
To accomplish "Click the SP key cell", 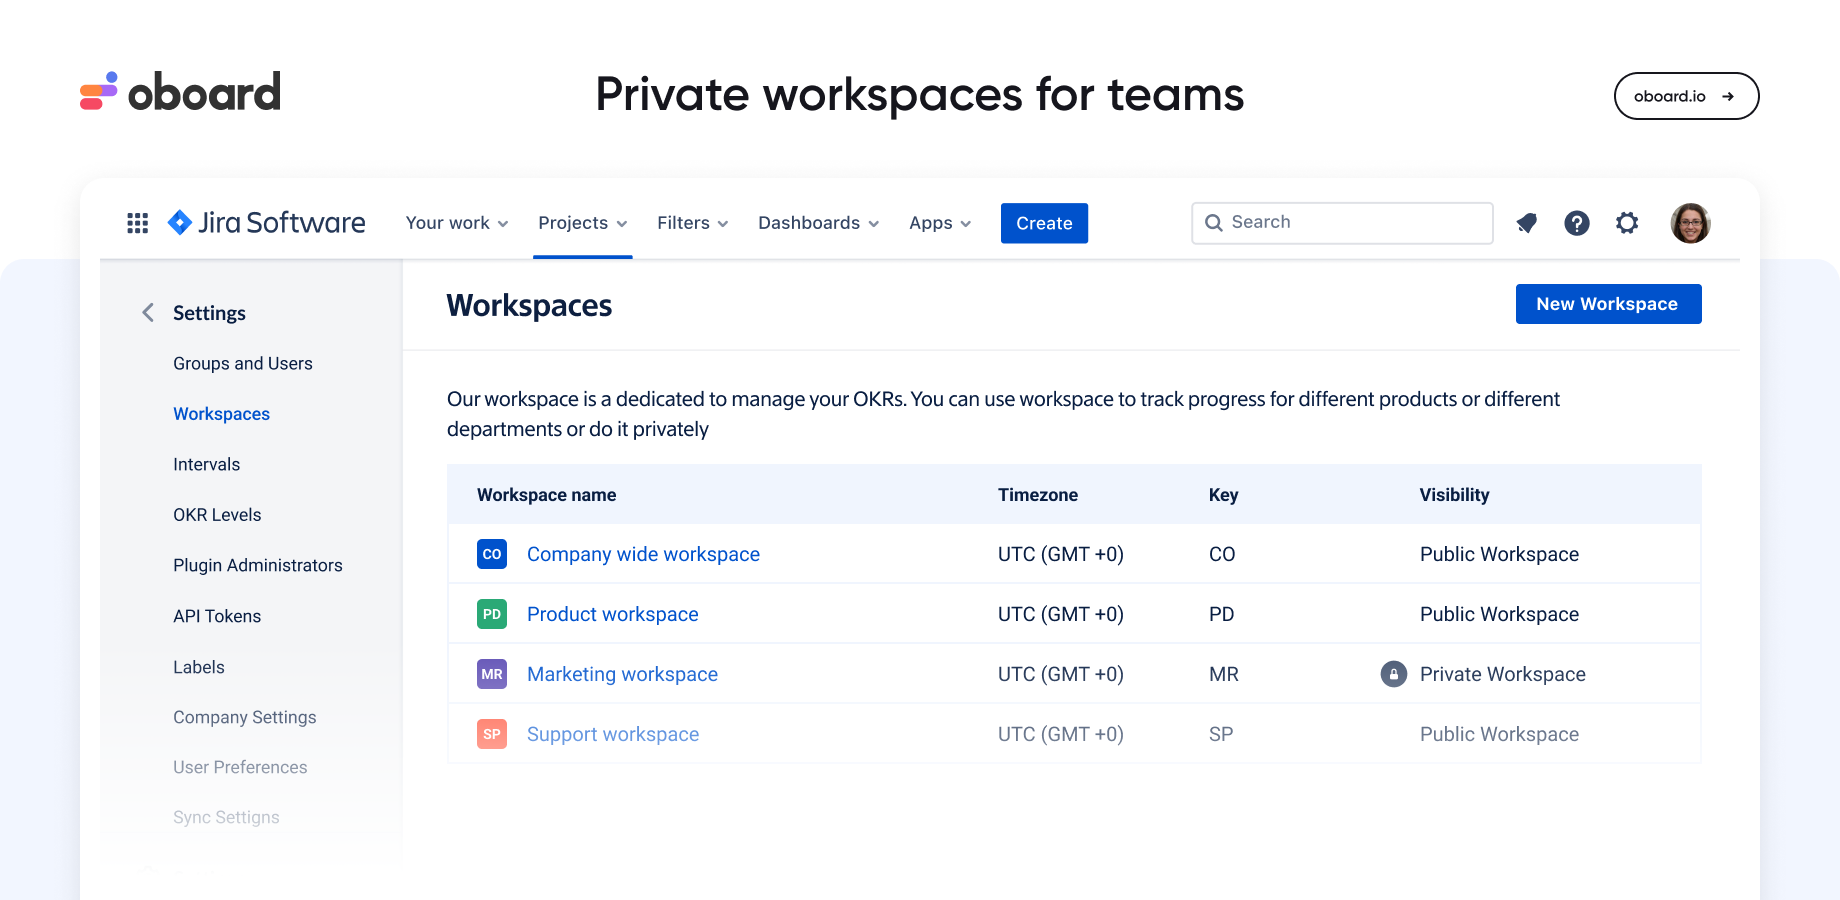I will [1220, 734].
